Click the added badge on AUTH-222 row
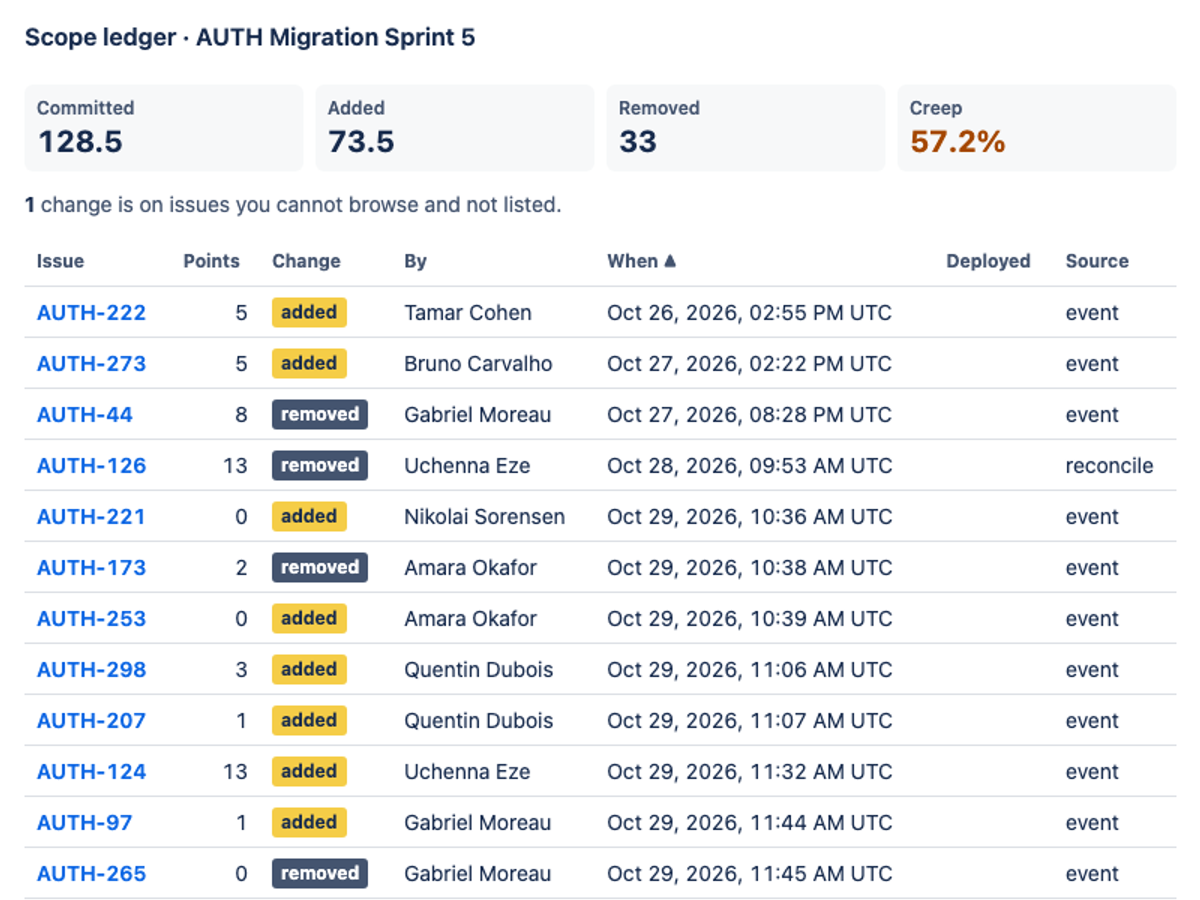 pyautogui.click(x=309, y=312)
